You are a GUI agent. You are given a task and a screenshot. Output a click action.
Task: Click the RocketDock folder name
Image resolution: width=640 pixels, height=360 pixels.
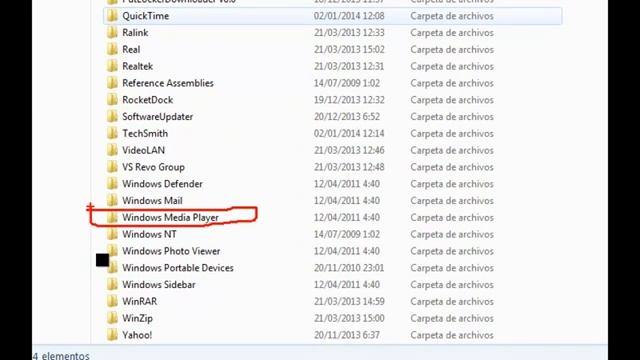point(147,100)
